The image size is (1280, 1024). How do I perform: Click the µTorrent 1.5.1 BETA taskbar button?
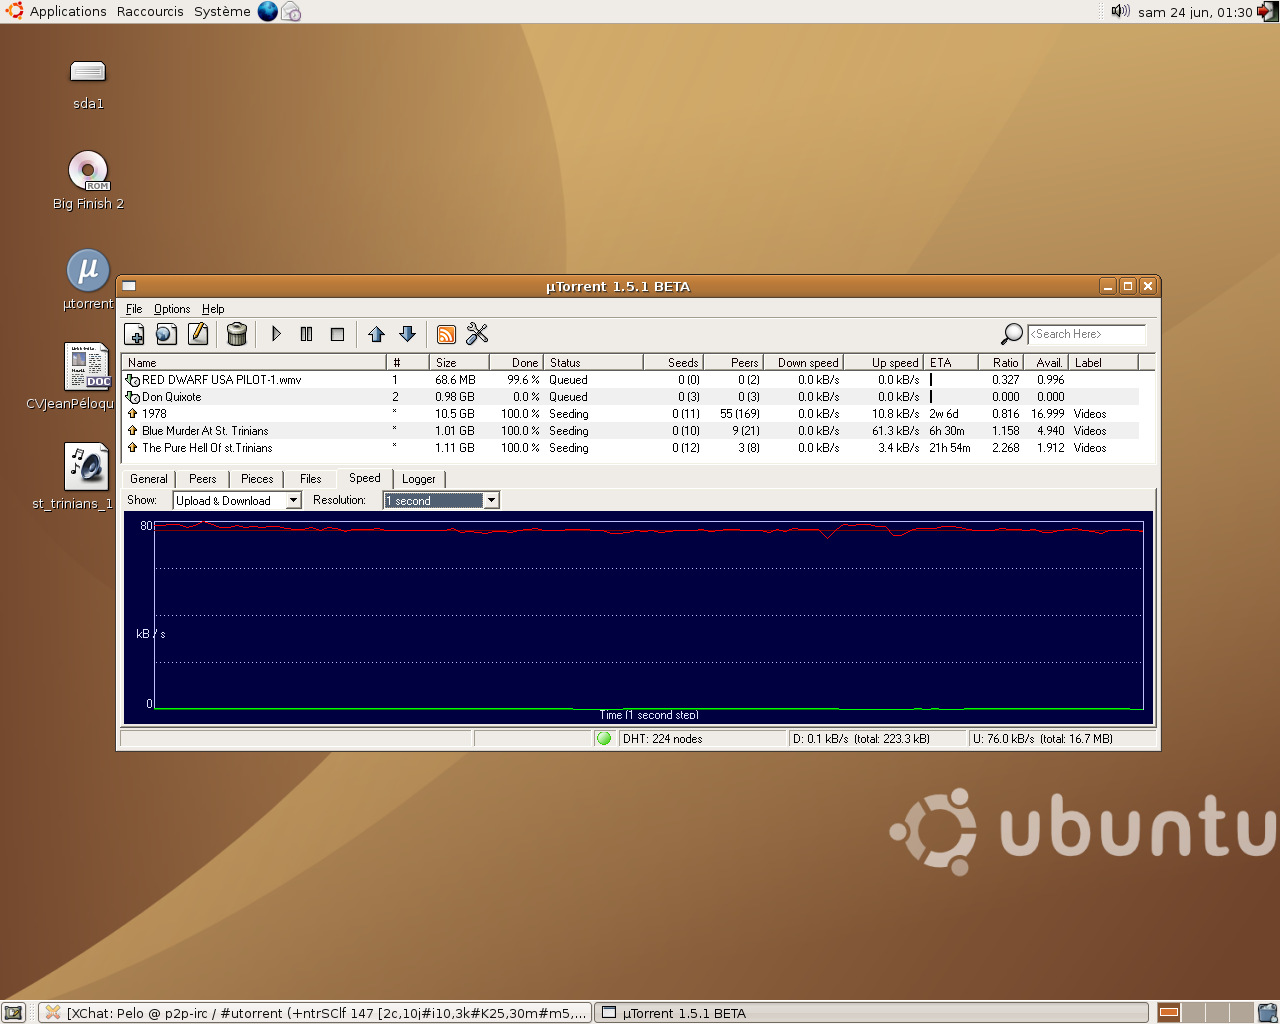pyautogui.click(x=871, y=1013)
